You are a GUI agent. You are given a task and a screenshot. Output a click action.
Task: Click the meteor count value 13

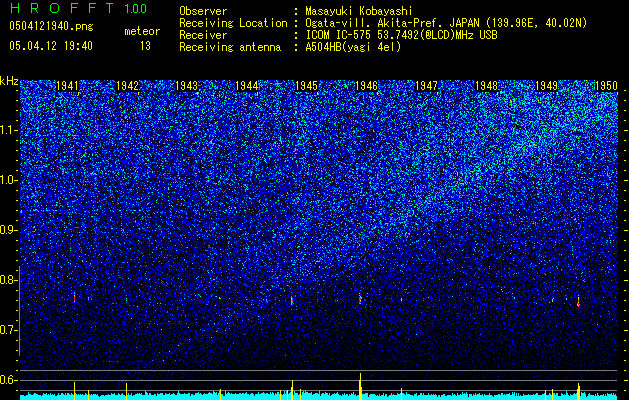145,46
